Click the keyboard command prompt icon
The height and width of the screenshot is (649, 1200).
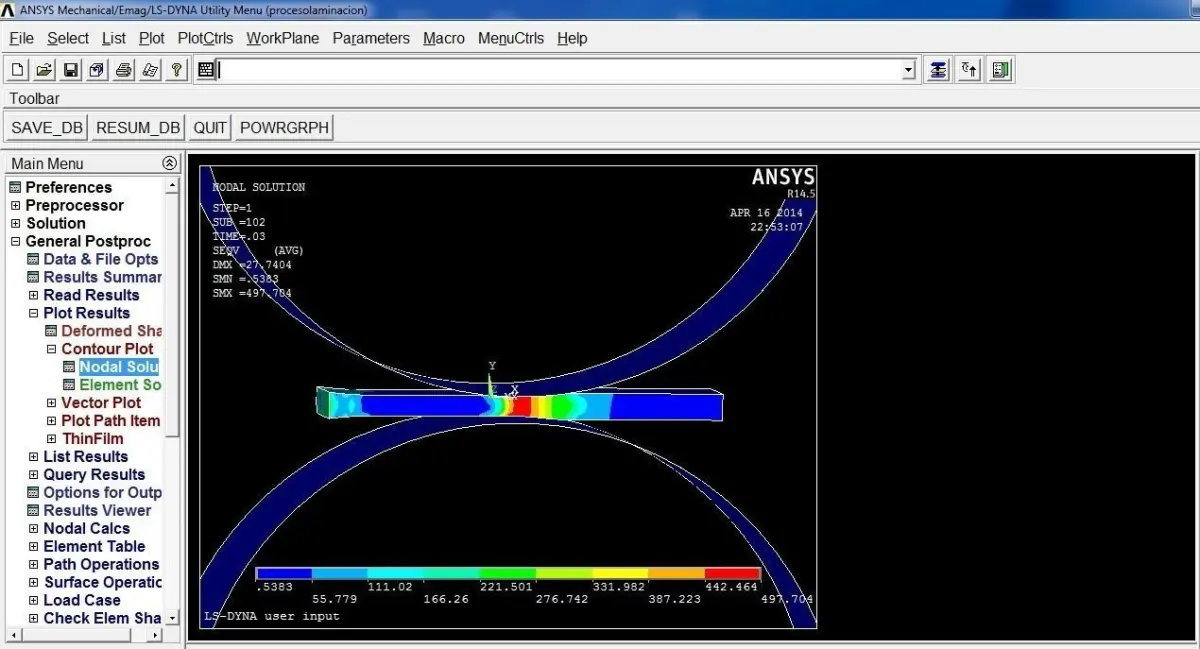pyautogui.click(x=206, y=70)
